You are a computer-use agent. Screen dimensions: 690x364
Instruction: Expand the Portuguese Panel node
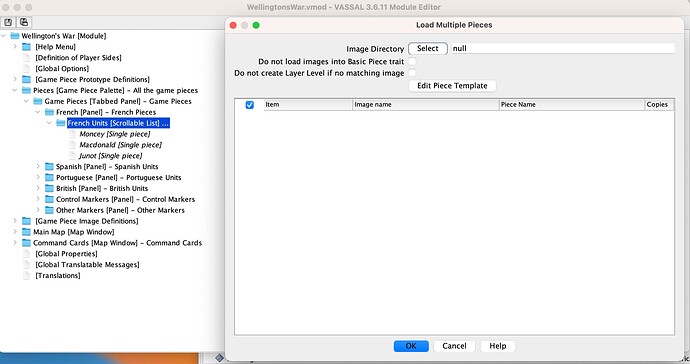click(38, 177)
